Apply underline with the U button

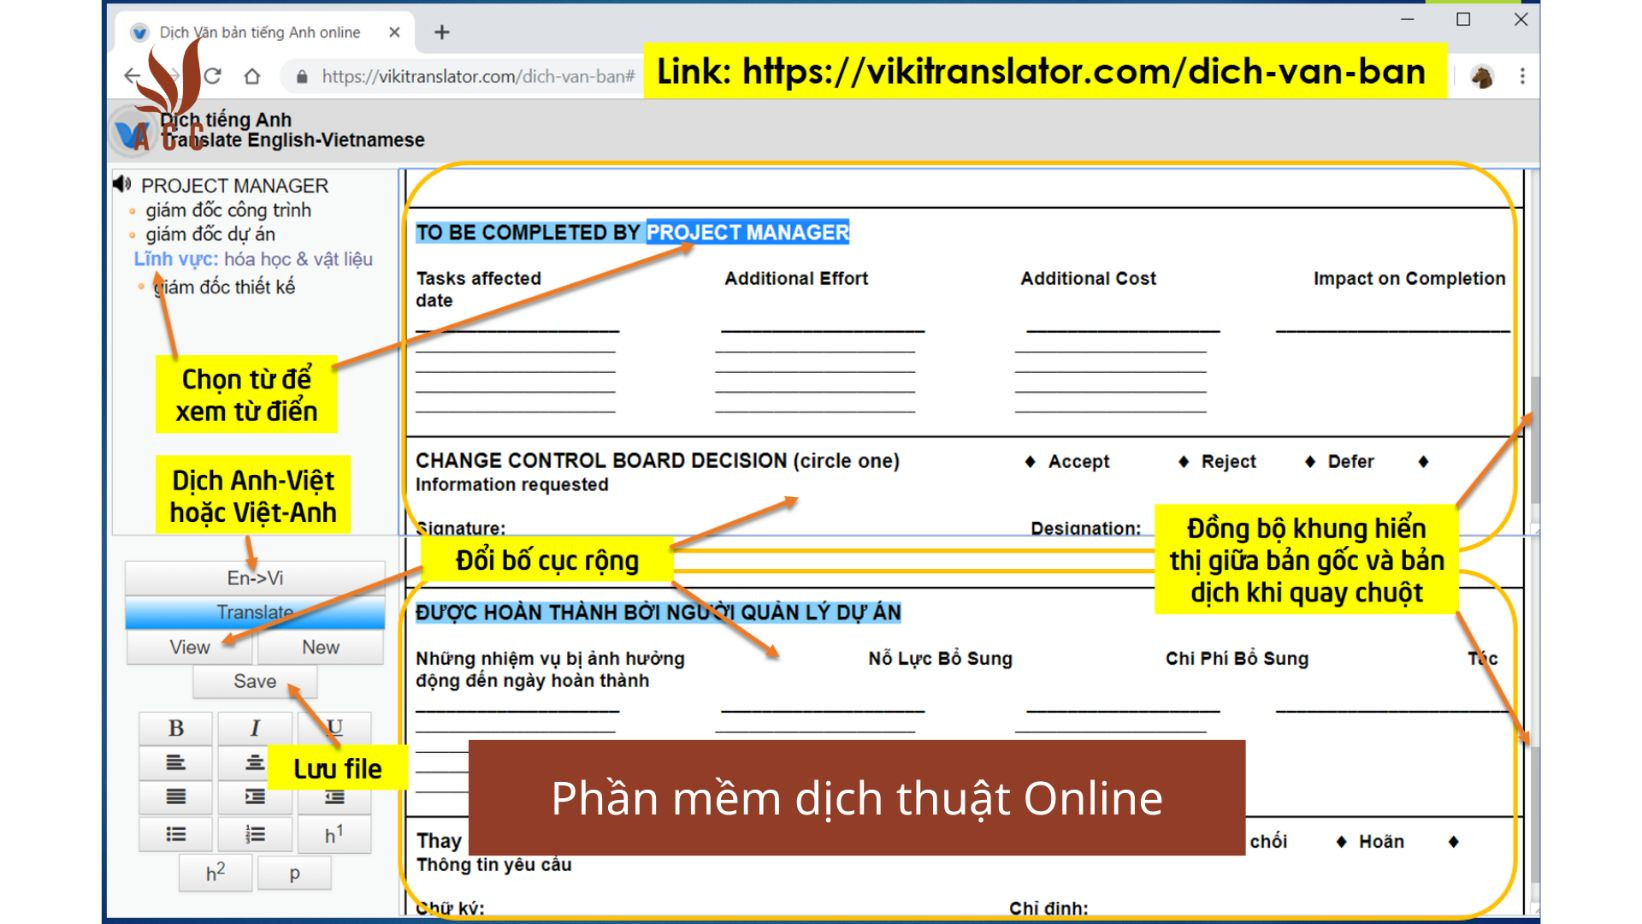coord(334,727)
